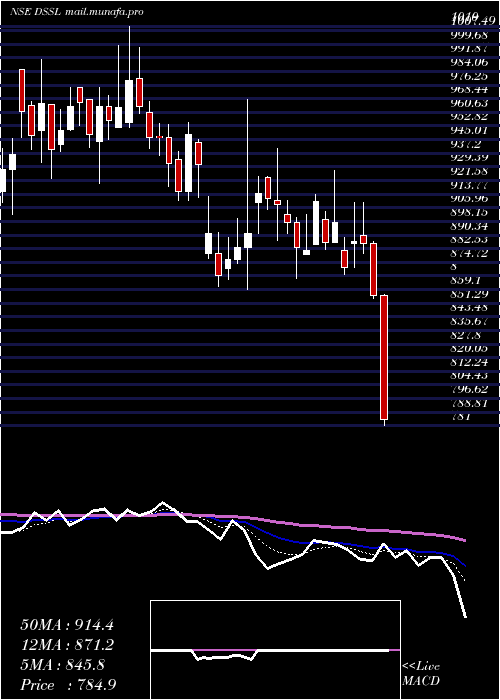
Task: Select the 898.15 price axis label
Action: [x=470, y=212]
